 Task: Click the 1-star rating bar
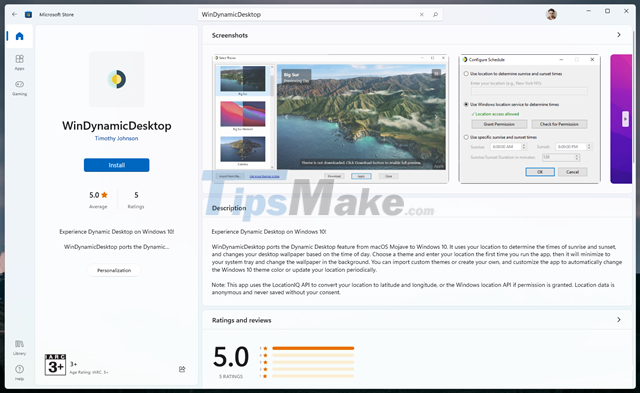click(x=313, y=376)
